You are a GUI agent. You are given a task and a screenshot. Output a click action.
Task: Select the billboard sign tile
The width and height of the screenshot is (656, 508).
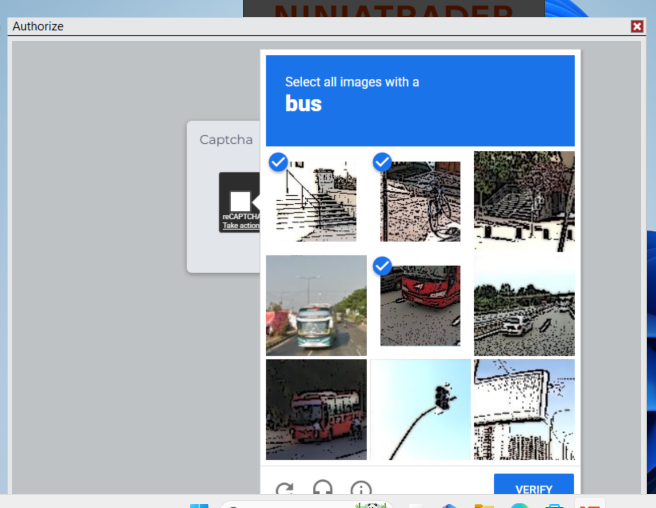(524, 409)
